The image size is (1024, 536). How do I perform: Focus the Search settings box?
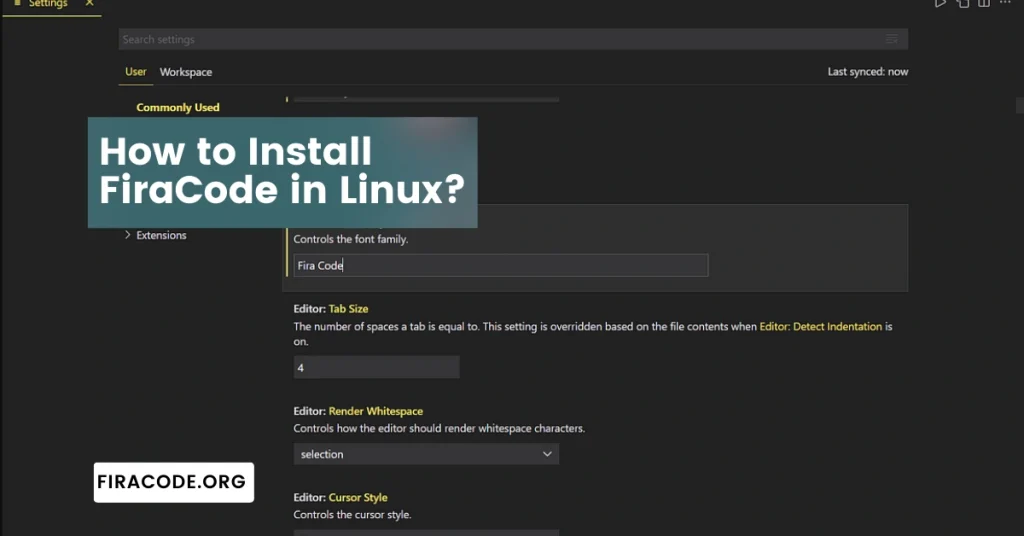(513, 39)
